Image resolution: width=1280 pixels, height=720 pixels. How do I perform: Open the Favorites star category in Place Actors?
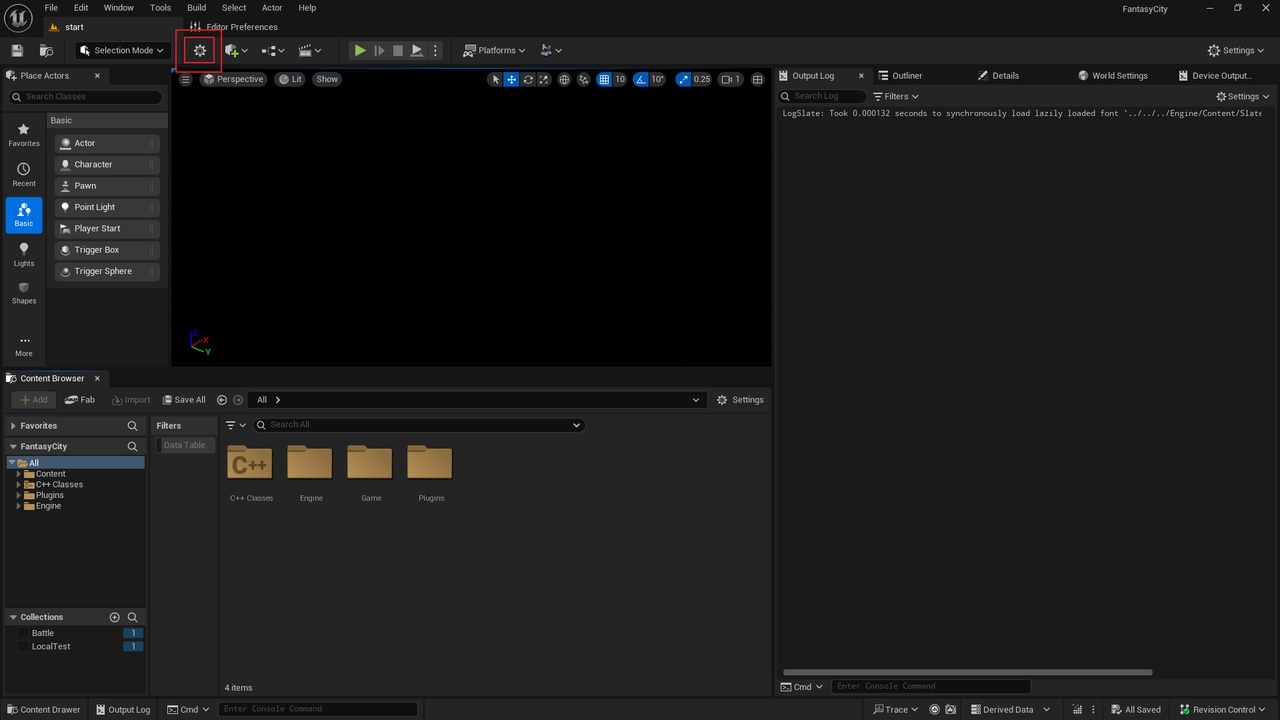click(x=24, y=134)
